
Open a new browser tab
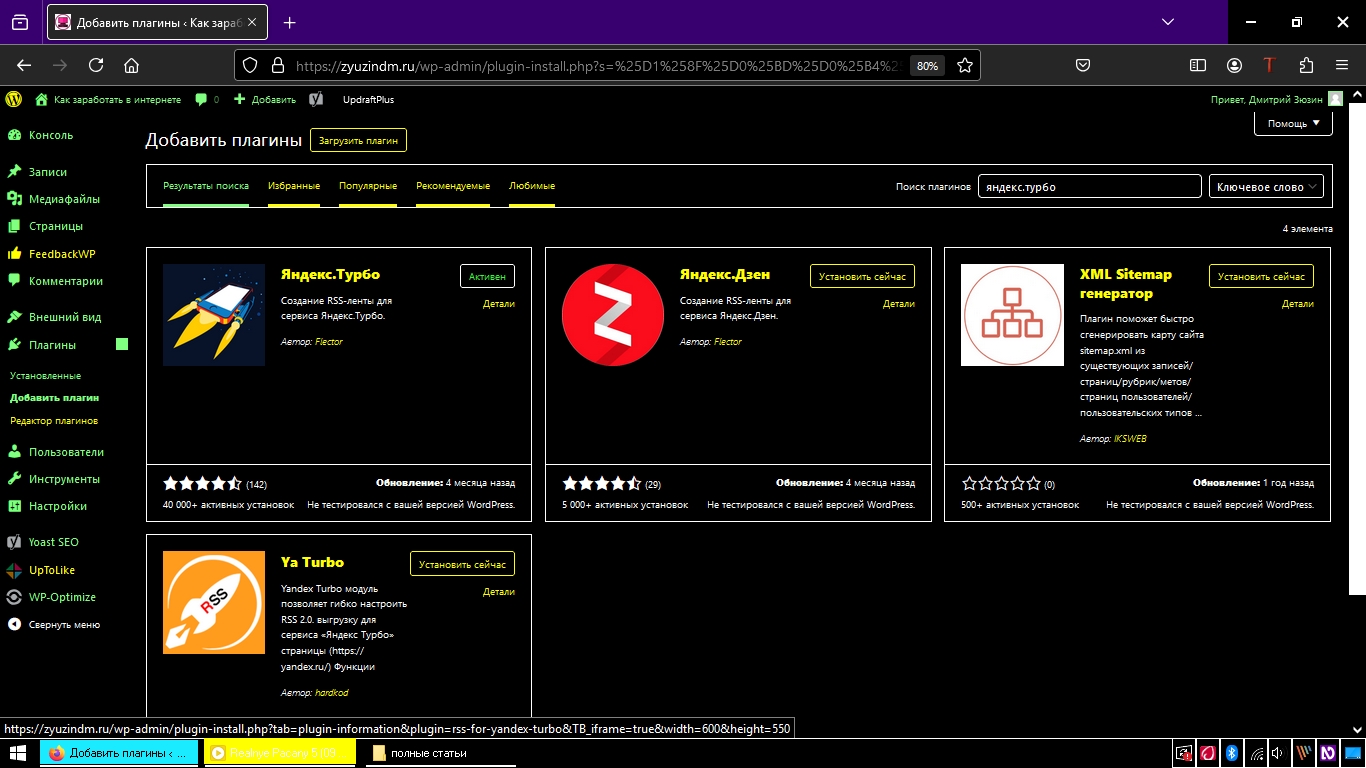tap(290, 22)
